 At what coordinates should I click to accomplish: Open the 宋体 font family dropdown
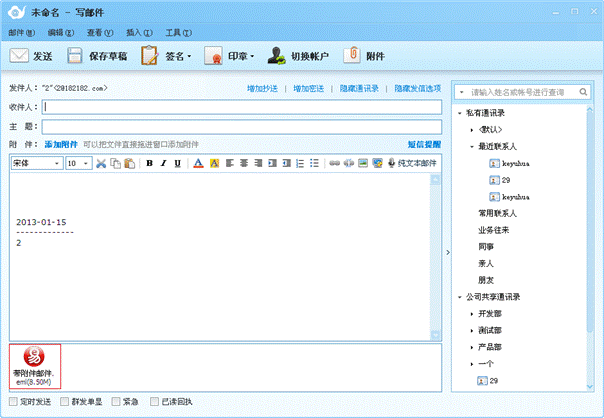36,163
